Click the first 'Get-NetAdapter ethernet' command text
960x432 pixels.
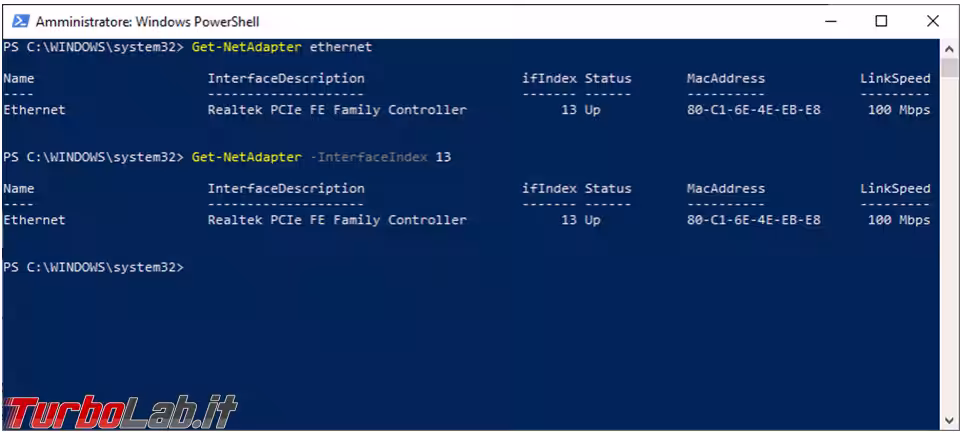click(281, 47)
